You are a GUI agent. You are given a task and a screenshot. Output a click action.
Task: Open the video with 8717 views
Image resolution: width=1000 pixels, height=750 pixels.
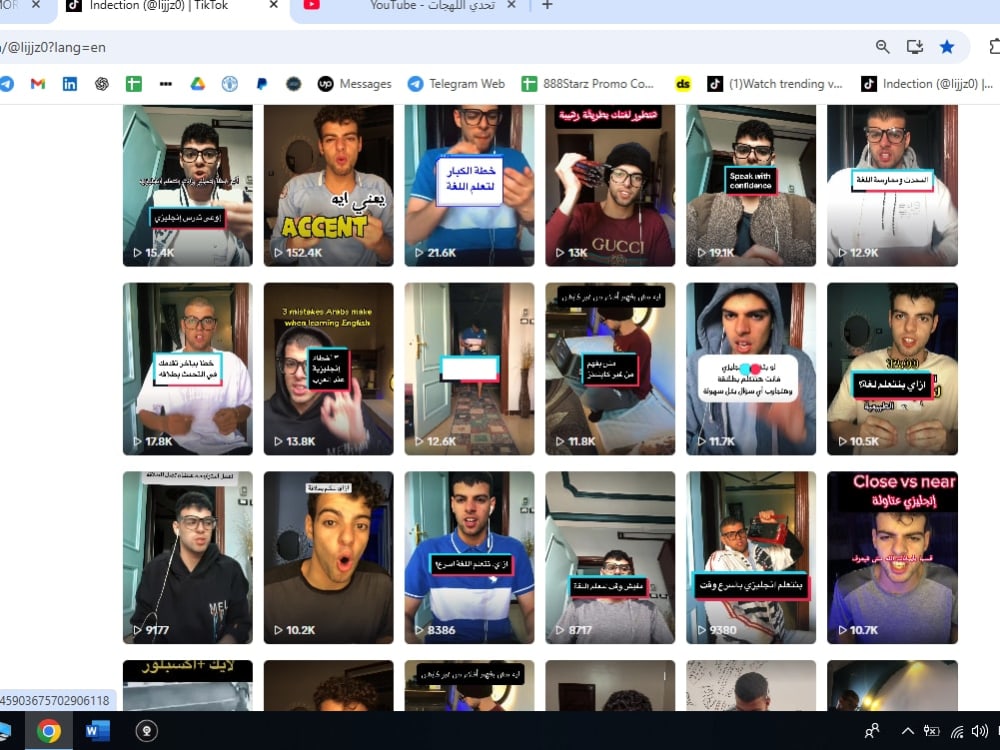pos(610,557)
